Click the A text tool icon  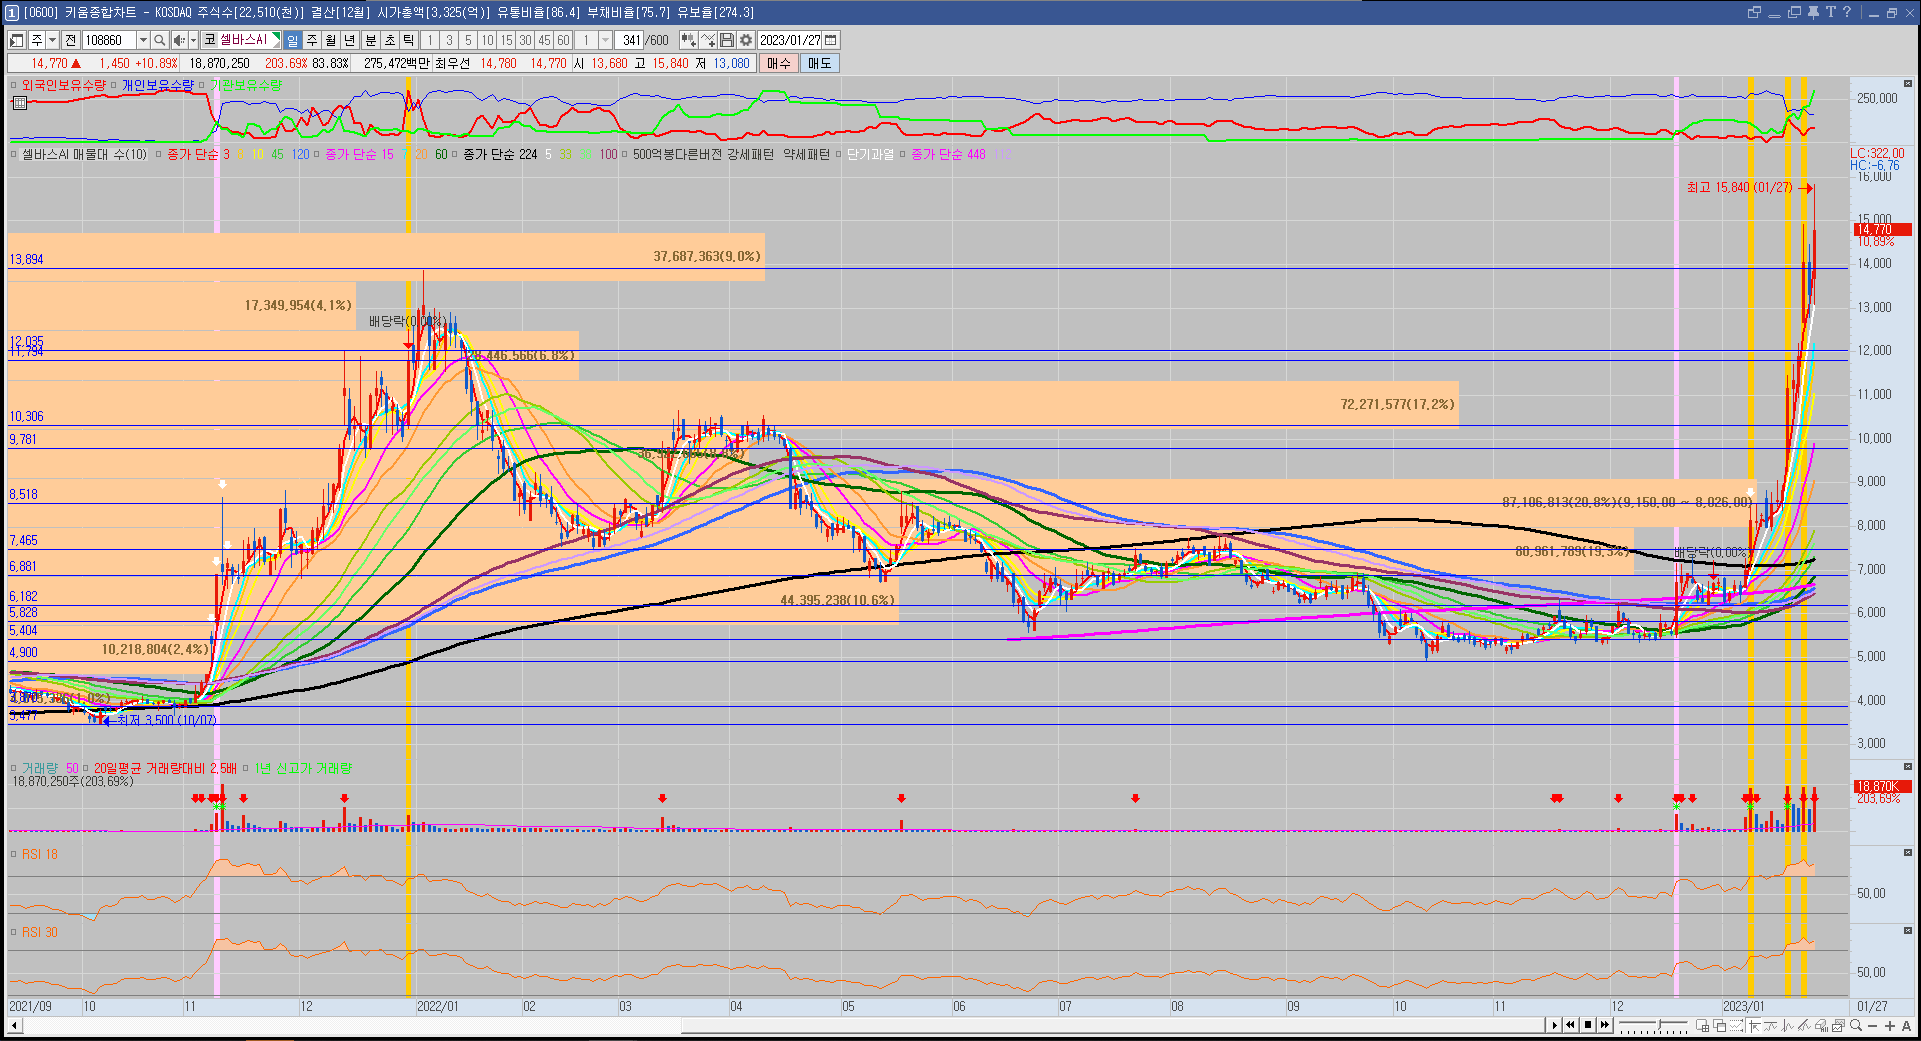[x=1907, y=1026]
